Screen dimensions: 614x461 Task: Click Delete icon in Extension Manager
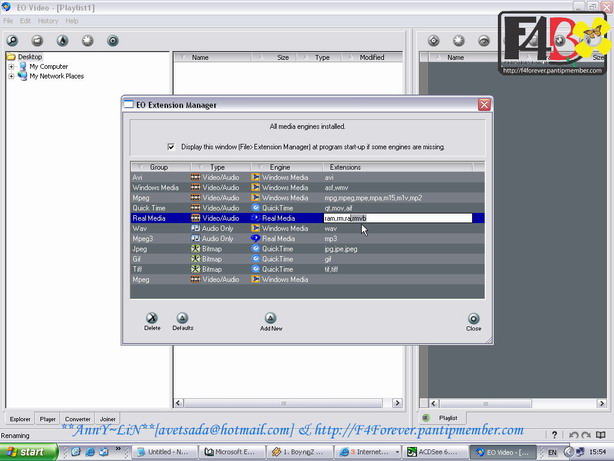[x=152, y=318]
